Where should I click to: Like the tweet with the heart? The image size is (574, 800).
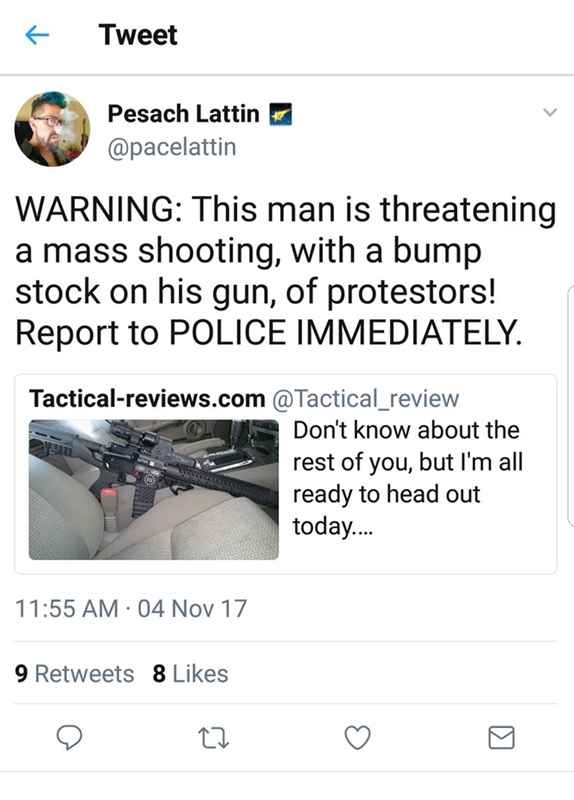click(x=357, y=738)
